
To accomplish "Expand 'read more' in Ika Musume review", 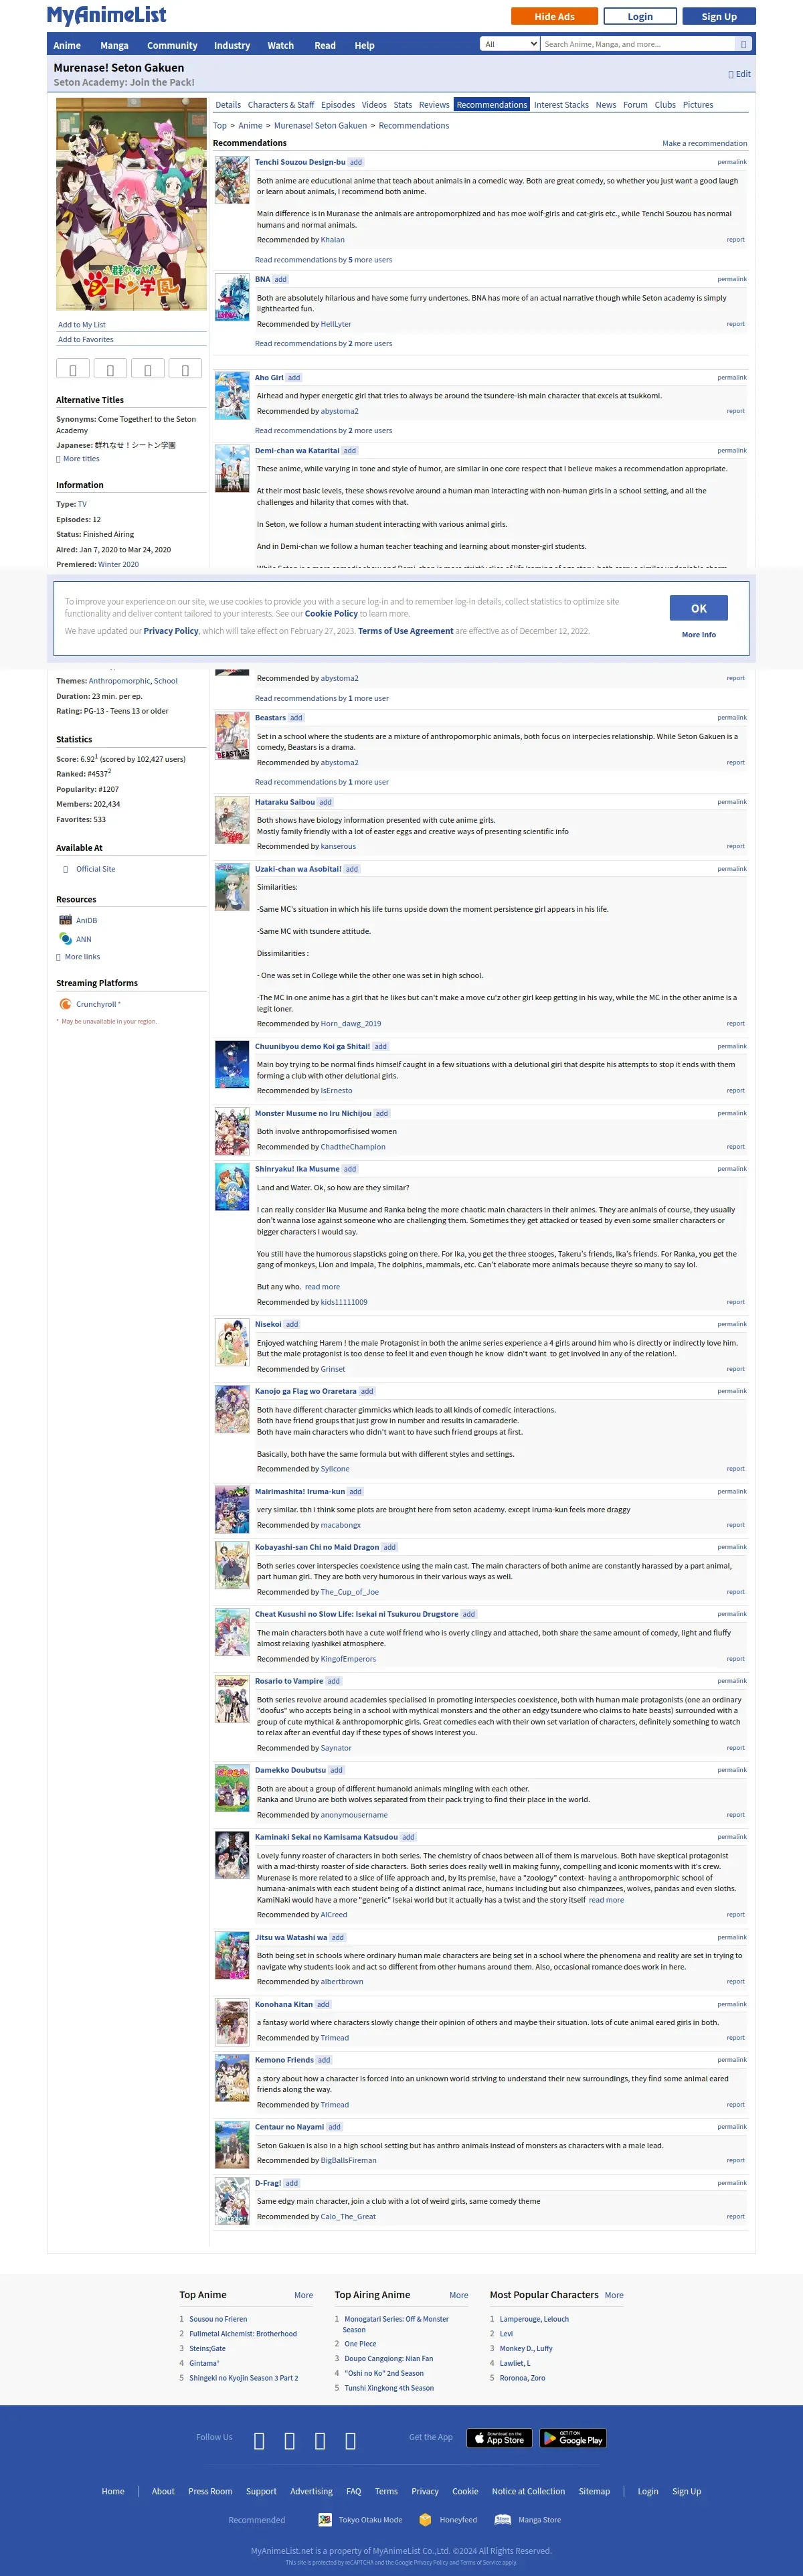I will coord(322,1287).
